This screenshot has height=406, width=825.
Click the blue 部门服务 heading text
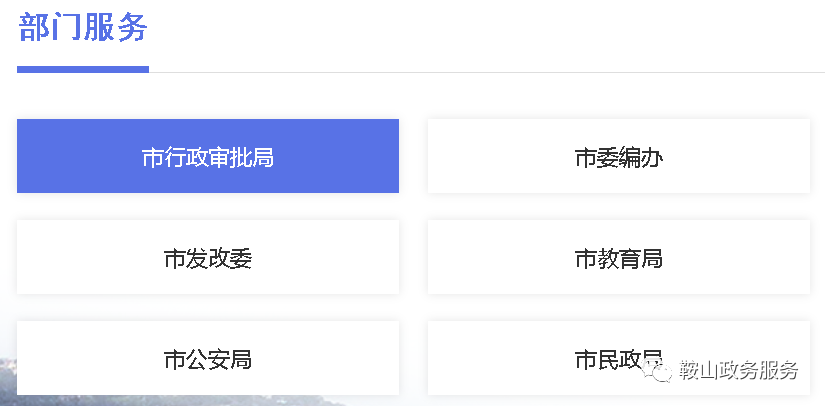(x=83, y=27)
